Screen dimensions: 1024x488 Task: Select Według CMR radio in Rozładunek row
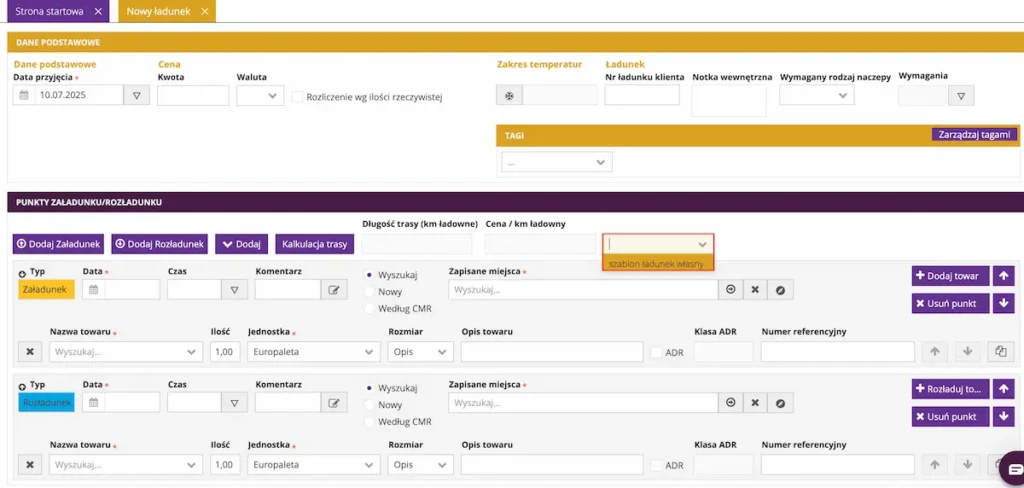click(370, 422)
